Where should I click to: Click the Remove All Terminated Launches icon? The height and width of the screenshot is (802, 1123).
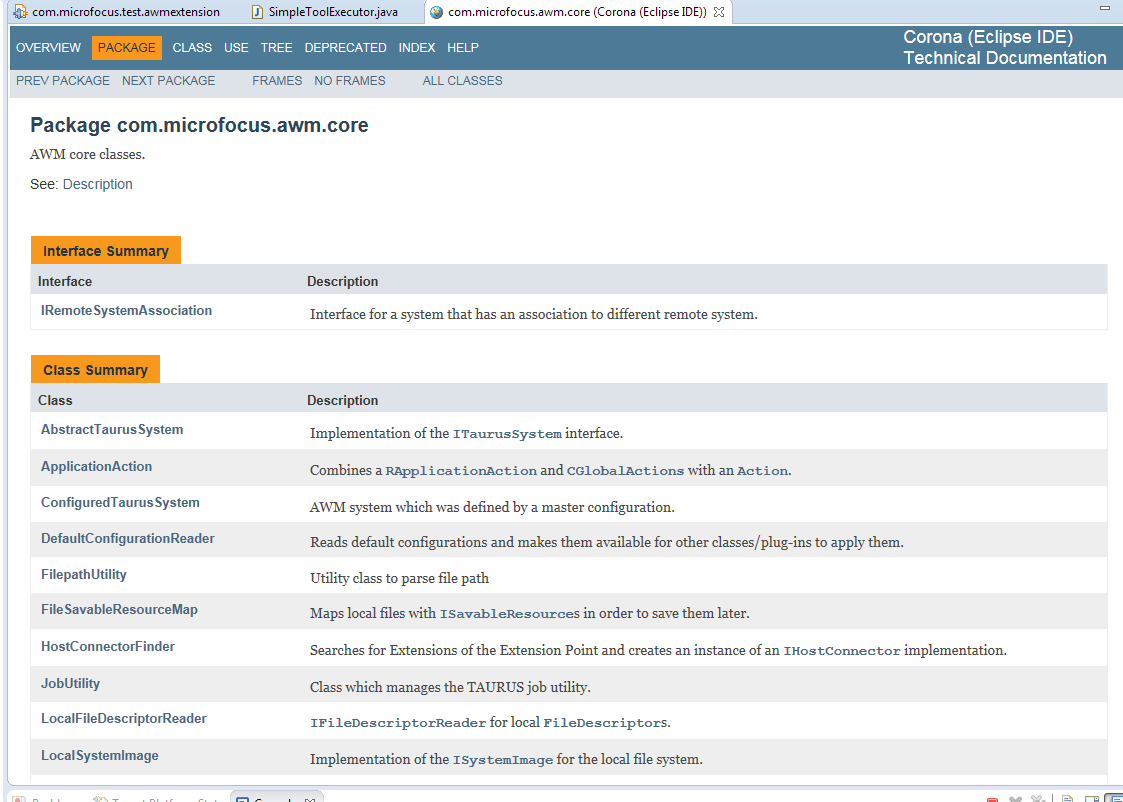pos(1036,796)
